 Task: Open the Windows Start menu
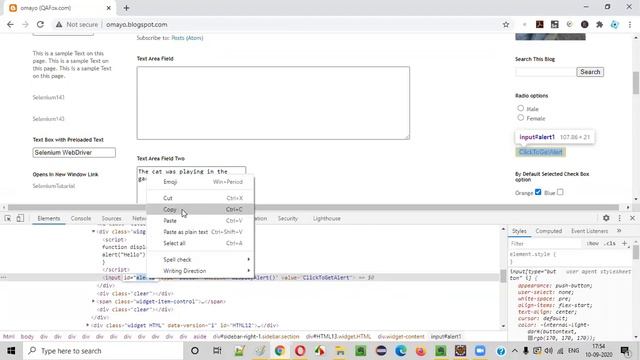[x=11, y=351]
